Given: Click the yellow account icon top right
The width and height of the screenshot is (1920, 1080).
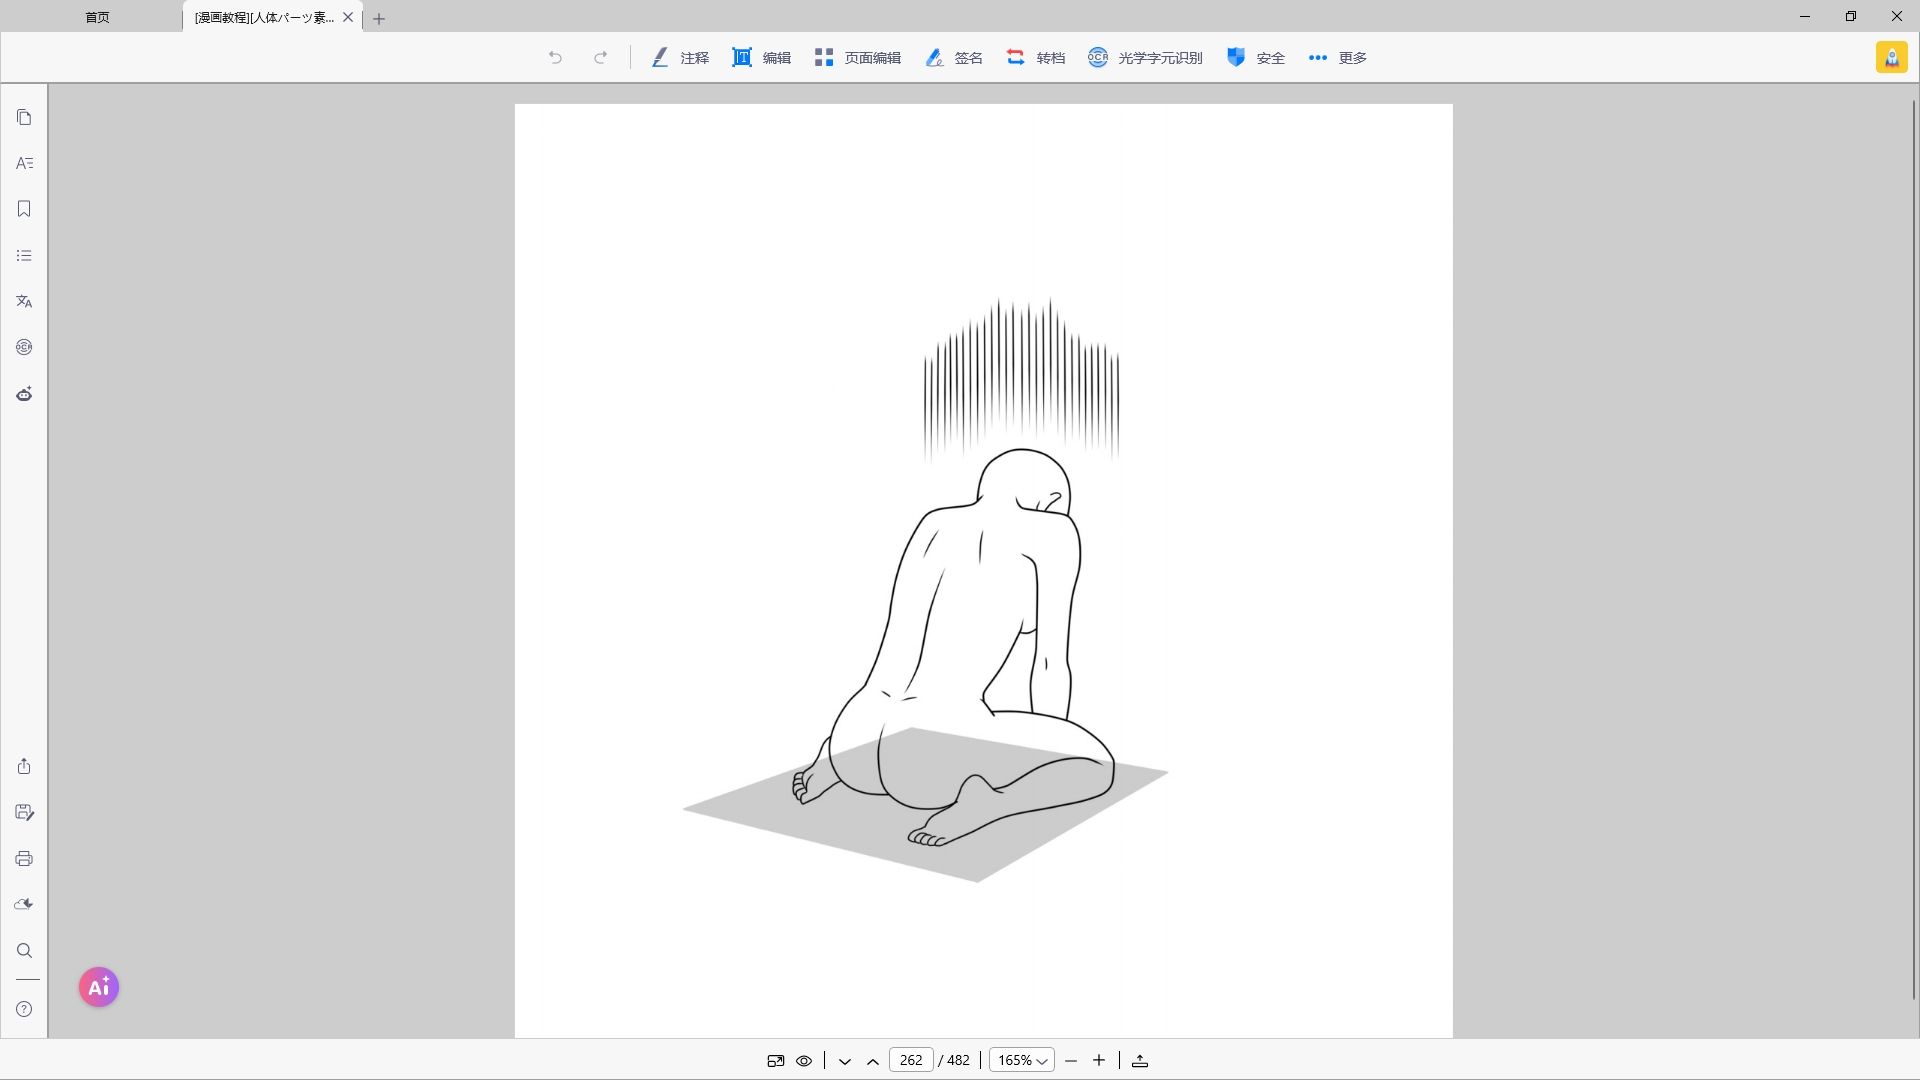Looking at the screenshot, I should pos(1892,58).
